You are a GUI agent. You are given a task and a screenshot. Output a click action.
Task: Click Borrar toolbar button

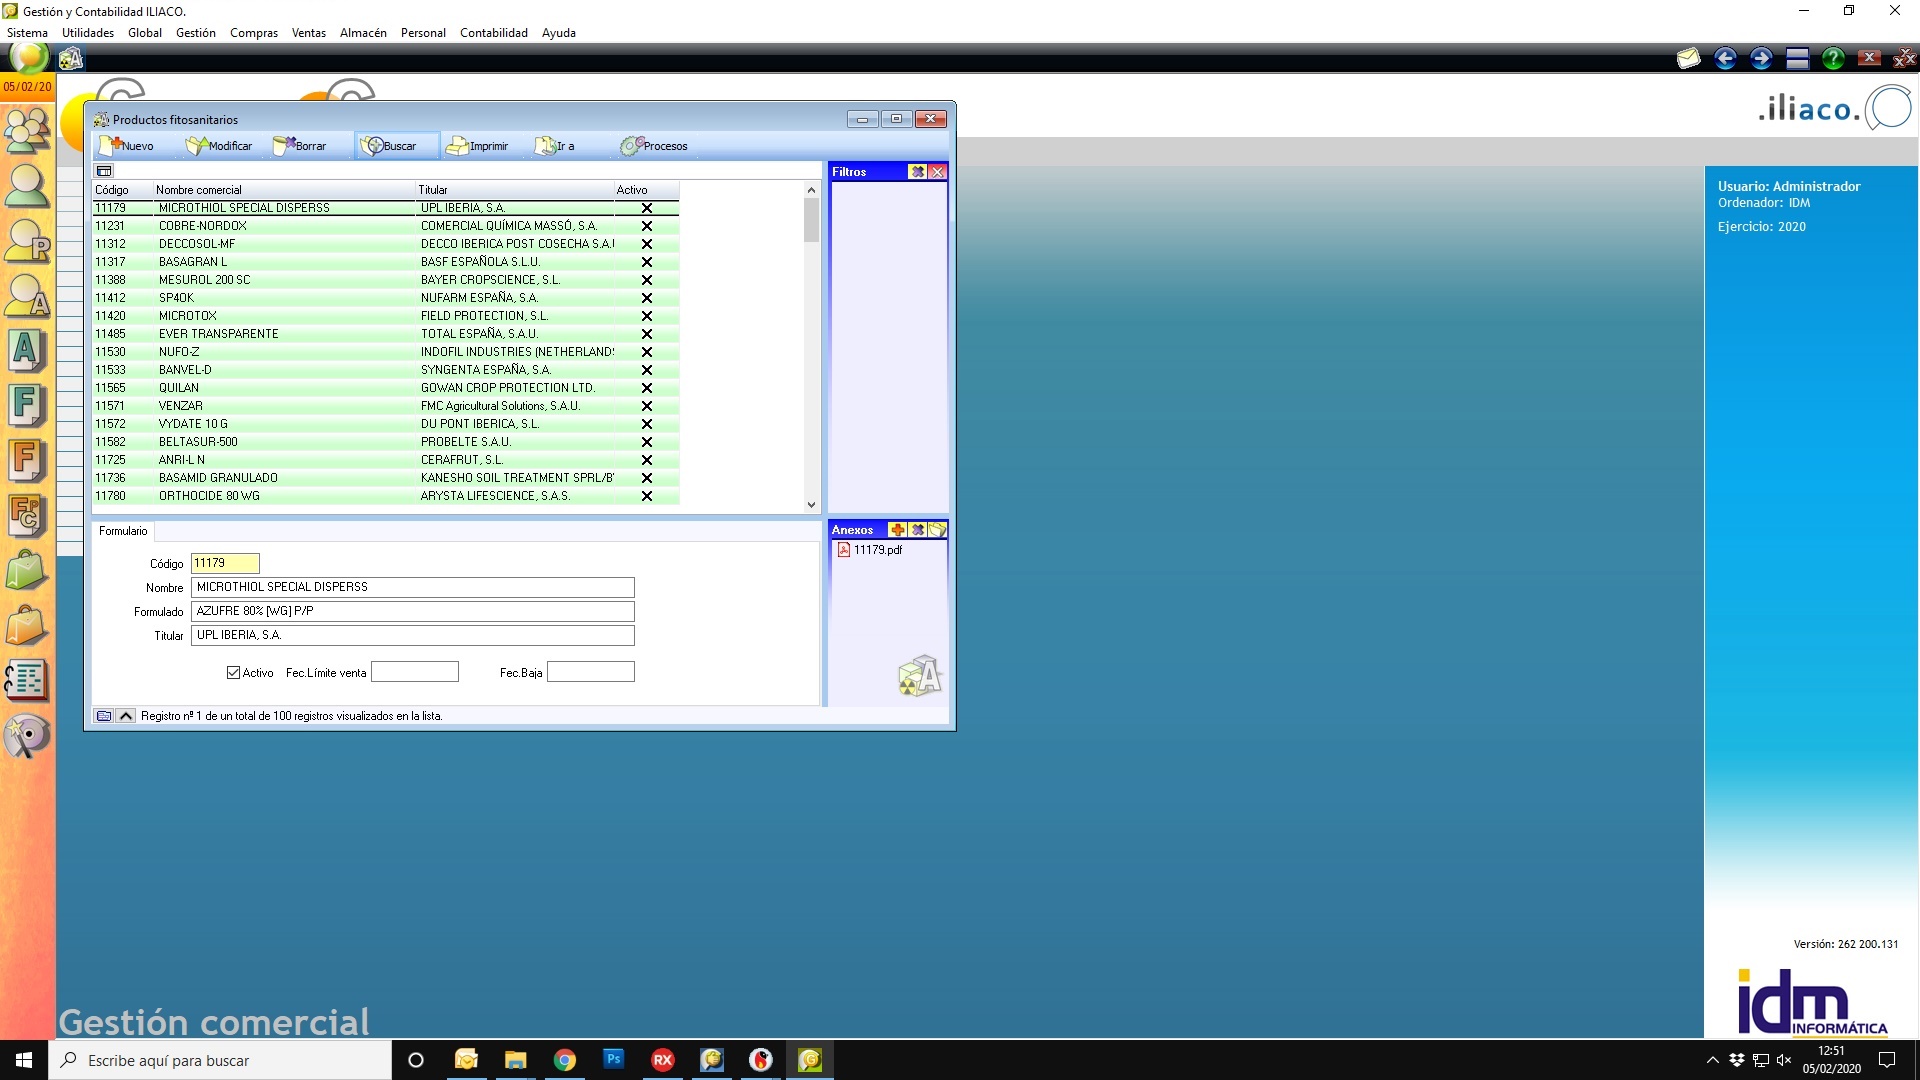299,146
